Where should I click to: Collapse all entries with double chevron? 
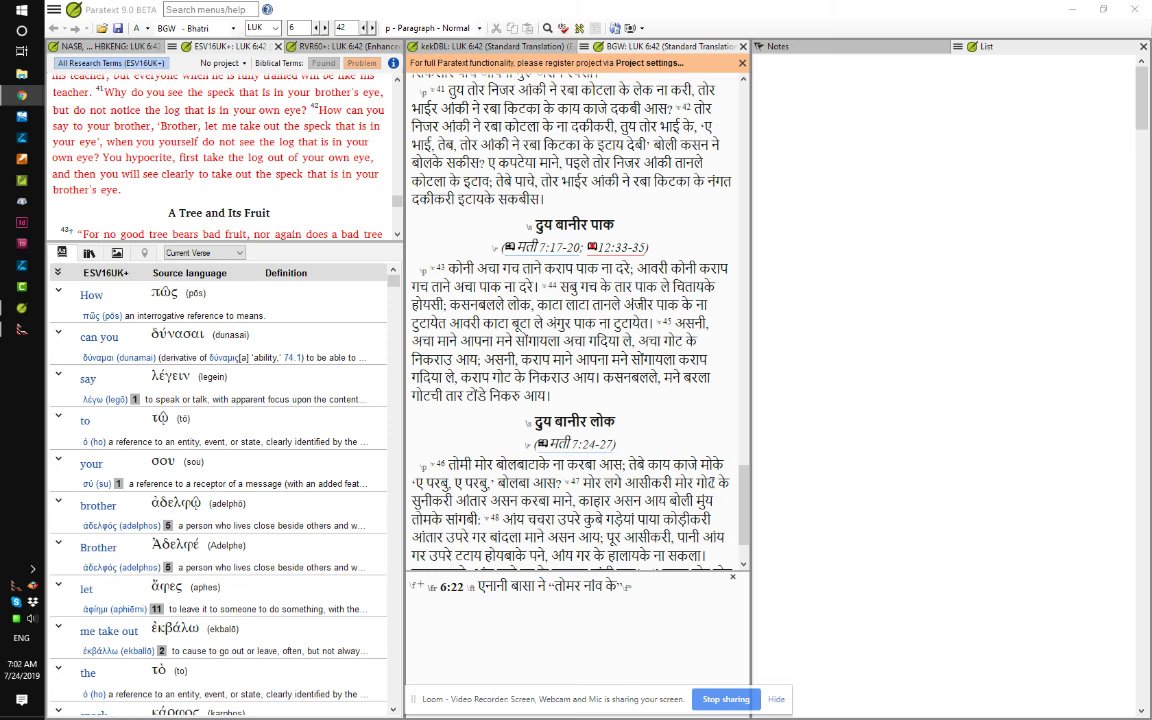click(58, 272)
